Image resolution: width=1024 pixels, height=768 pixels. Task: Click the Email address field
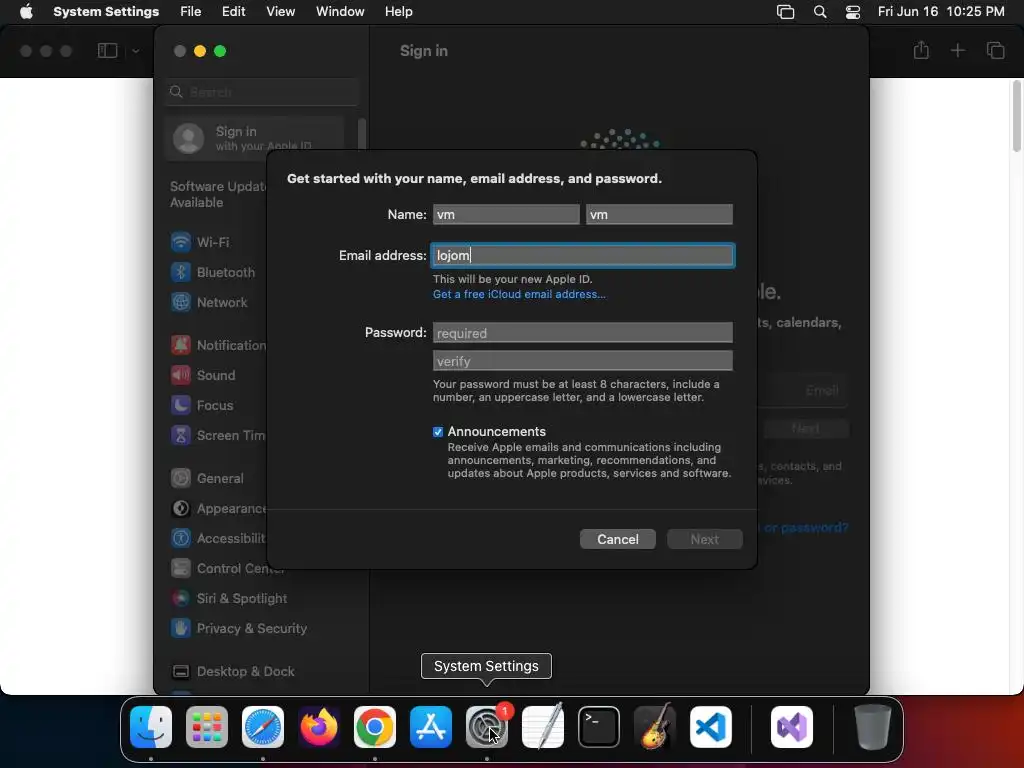583,255
